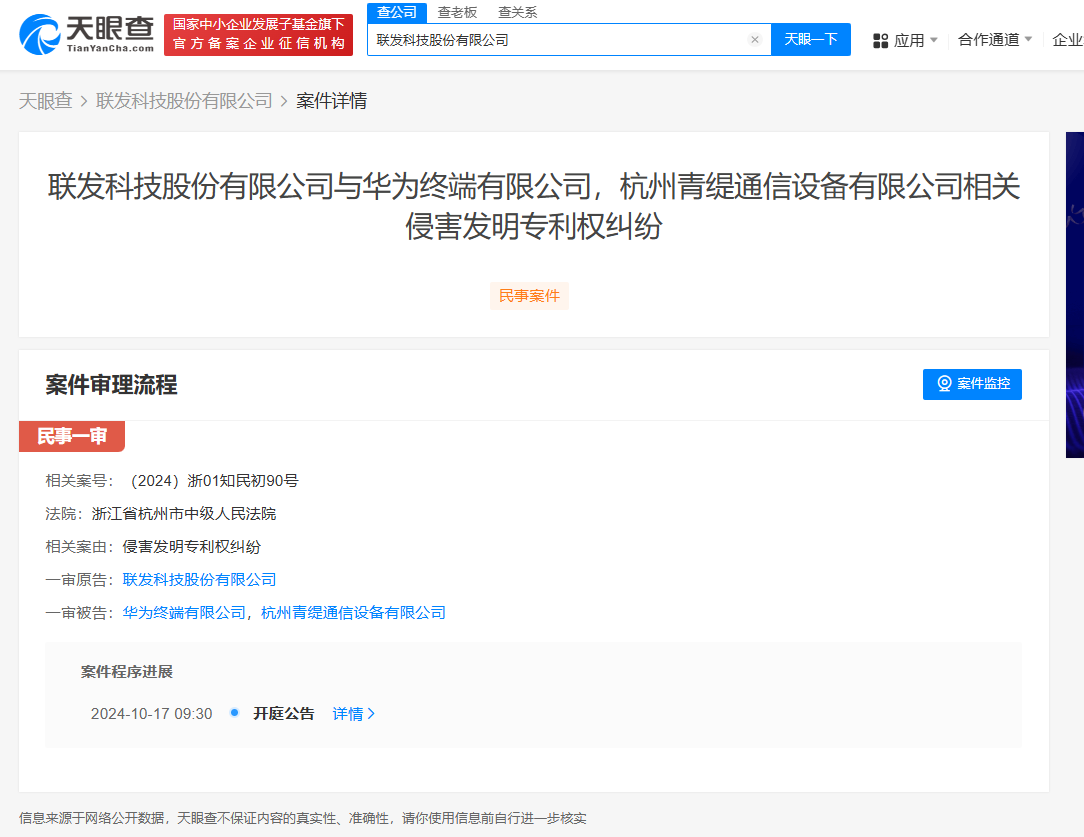Select the 查公司 tab

click(396, 12)
